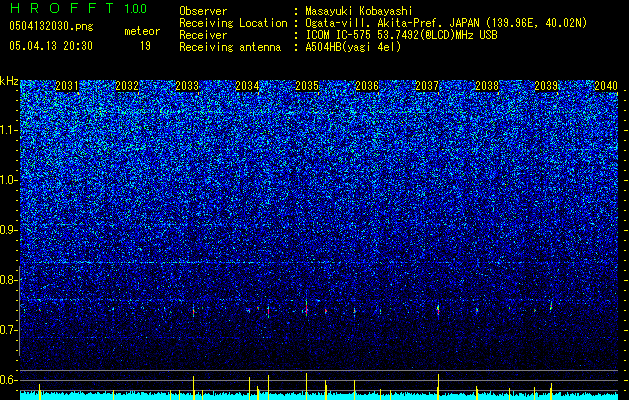
Task: Click the tallest yellow power spike under 2035
Action: point(306,386)
